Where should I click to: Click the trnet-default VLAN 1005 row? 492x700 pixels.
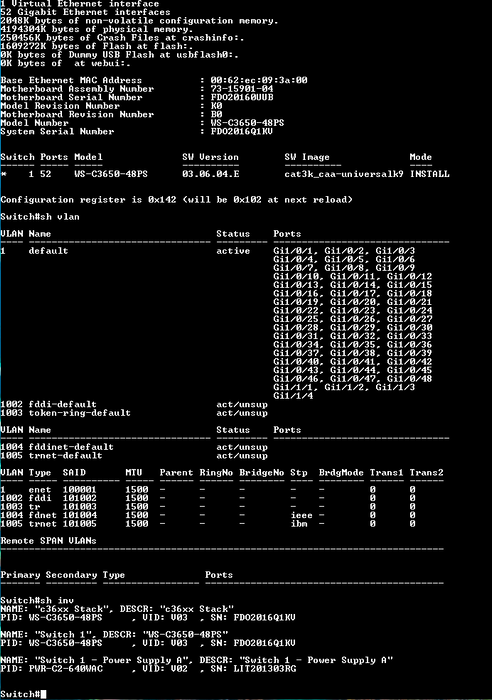[134, 456]
